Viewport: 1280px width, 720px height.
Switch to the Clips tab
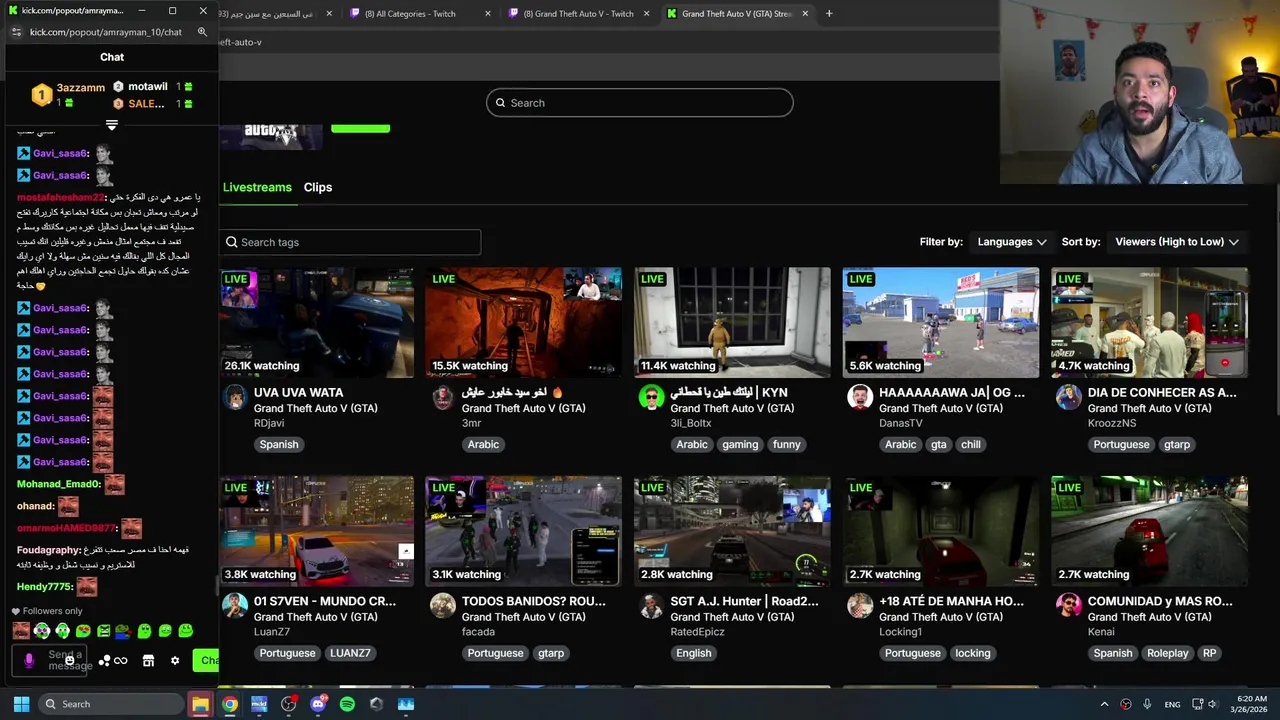point(318,187)
